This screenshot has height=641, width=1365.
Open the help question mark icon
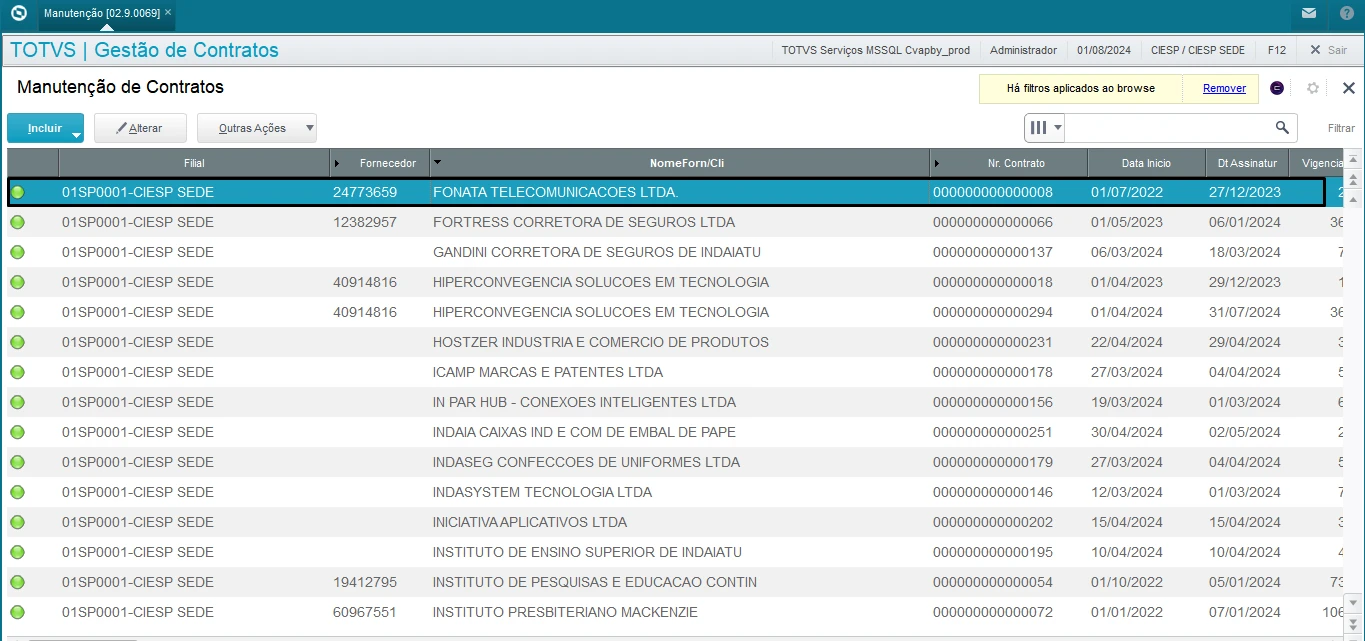tap(1346, 13)
